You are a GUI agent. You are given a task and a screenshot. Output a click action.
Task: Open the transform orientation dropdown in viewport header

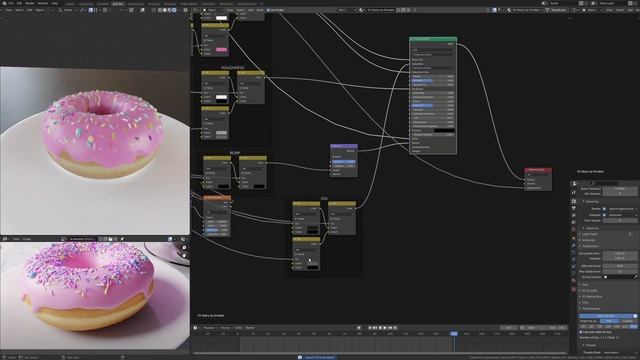pyautogui.click(x=68, y=10)
